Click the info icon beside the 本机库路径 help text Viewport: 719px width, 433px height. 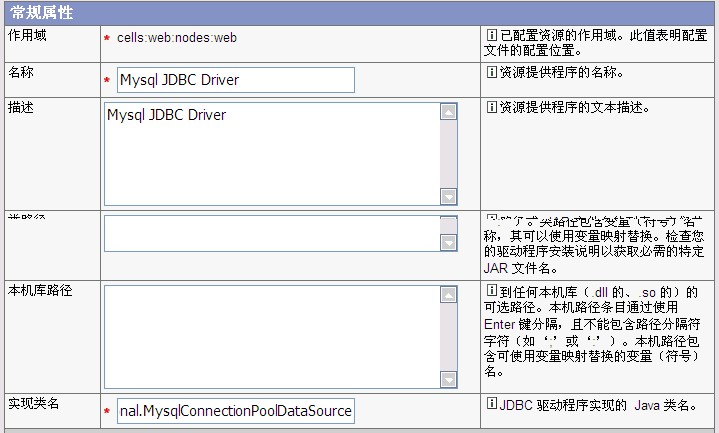(491, 291)
